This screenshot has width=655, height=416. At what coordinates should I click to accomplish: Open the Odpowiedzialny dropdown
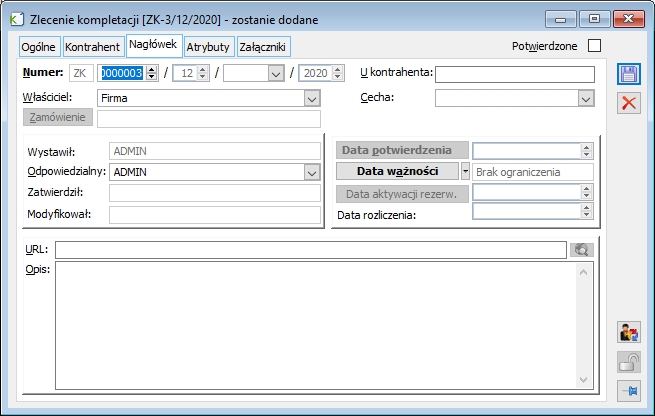click(312, 172)
